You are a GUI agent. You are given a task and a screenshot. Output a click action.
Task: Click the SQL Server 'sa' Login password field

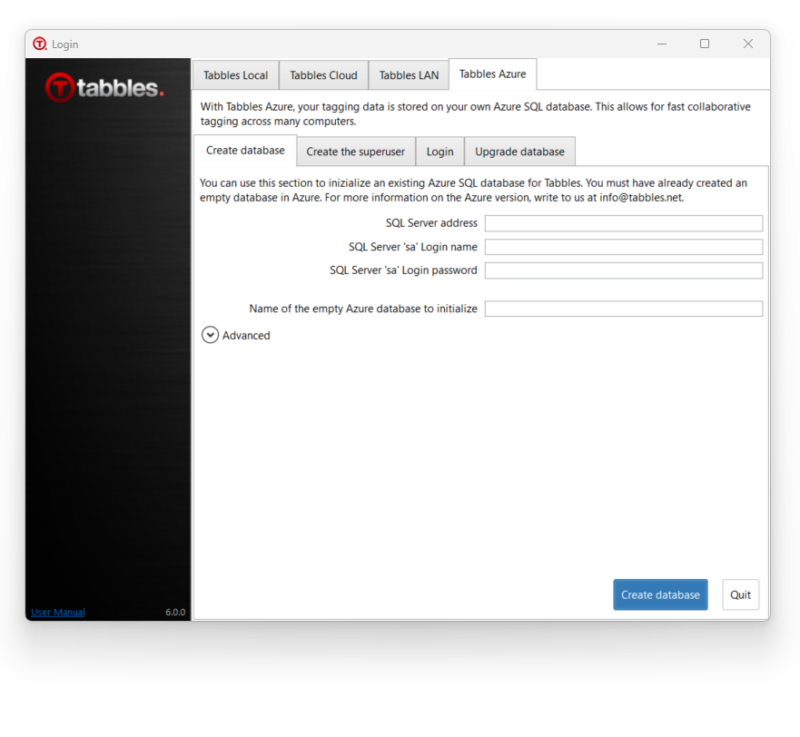coord(623,270)
